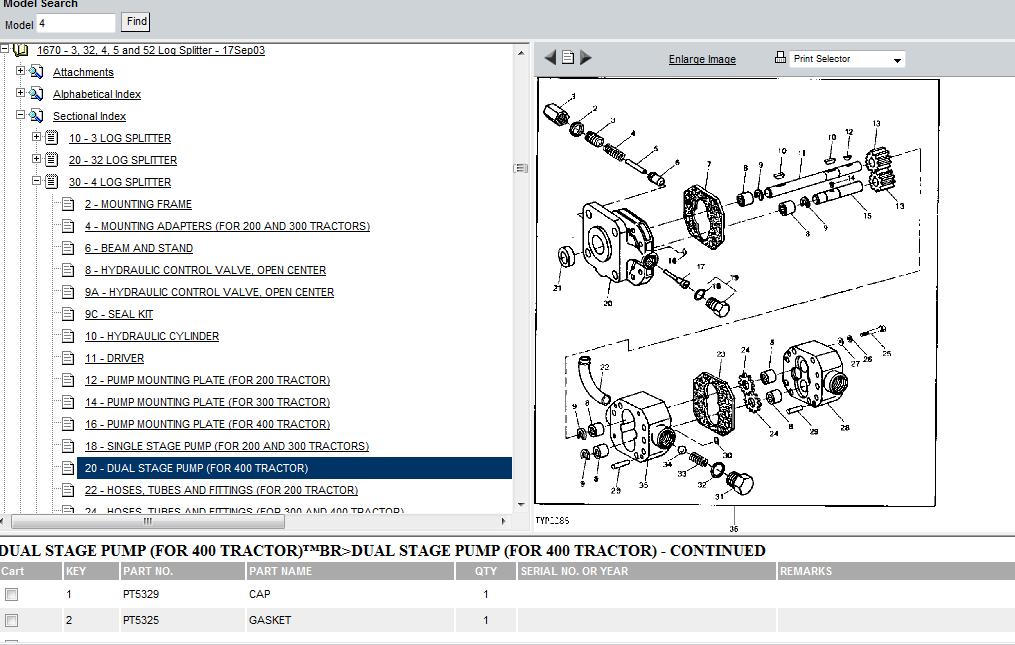Click the printer icon beside Print Selector
The height and width of the screenshot is (645, 1015).
pyautogui.click(x=780, y=58)
